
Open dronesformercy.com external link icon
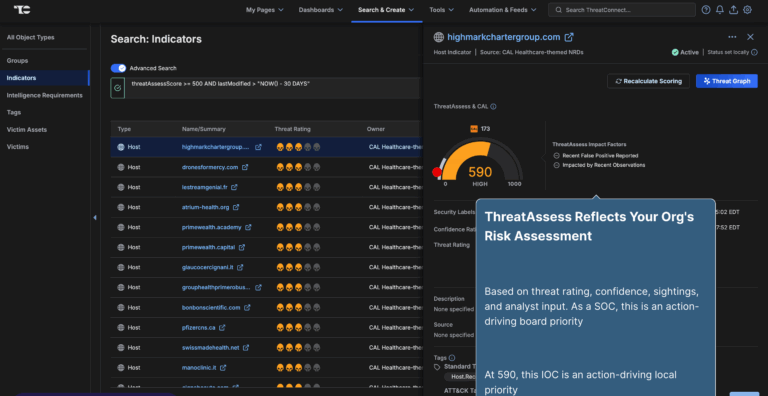(245, 167)
